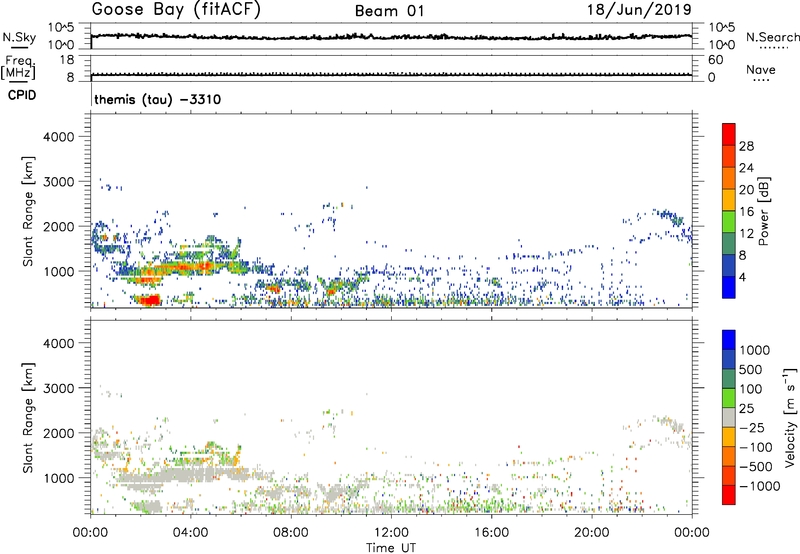This screenshot has height=554, width=800.
Task: Click the gray segment of velocity colorbar
Action: [729, 417]
